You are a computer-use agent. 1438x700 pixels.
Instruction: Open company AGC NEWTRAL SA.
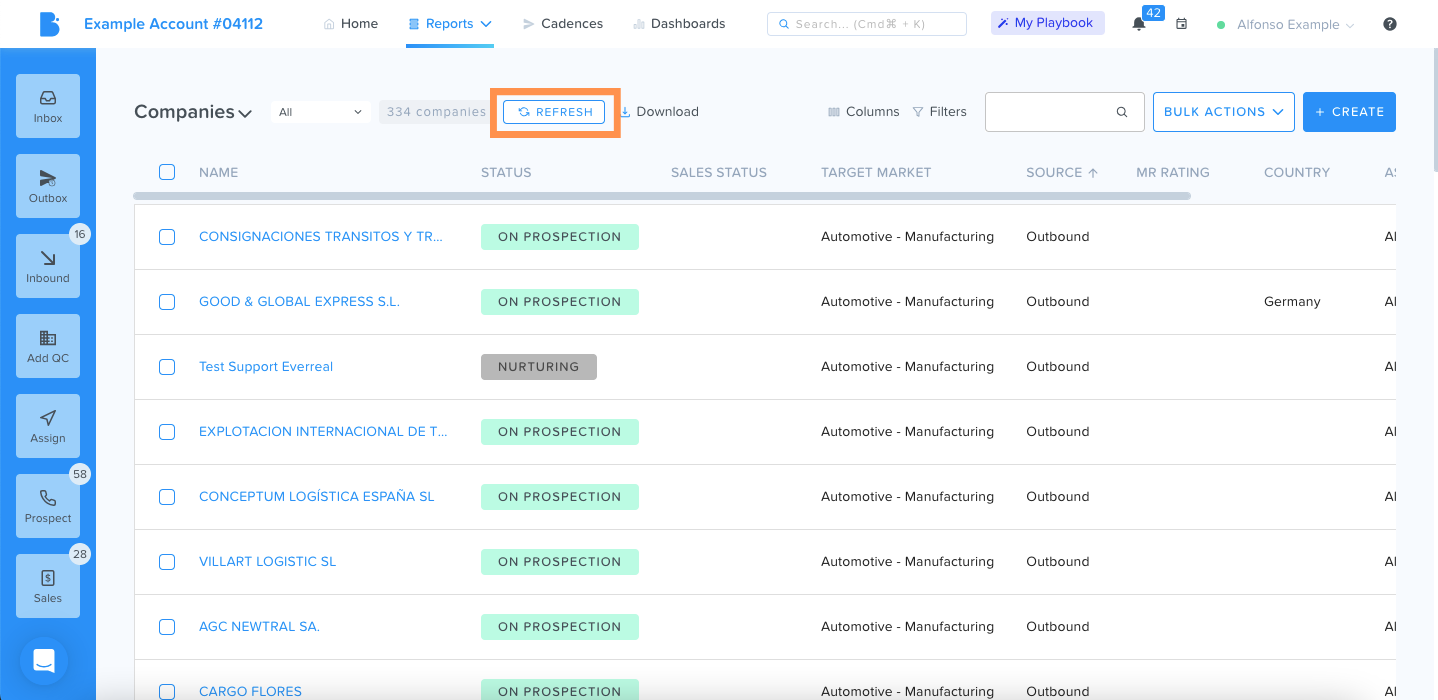point(259,627)
